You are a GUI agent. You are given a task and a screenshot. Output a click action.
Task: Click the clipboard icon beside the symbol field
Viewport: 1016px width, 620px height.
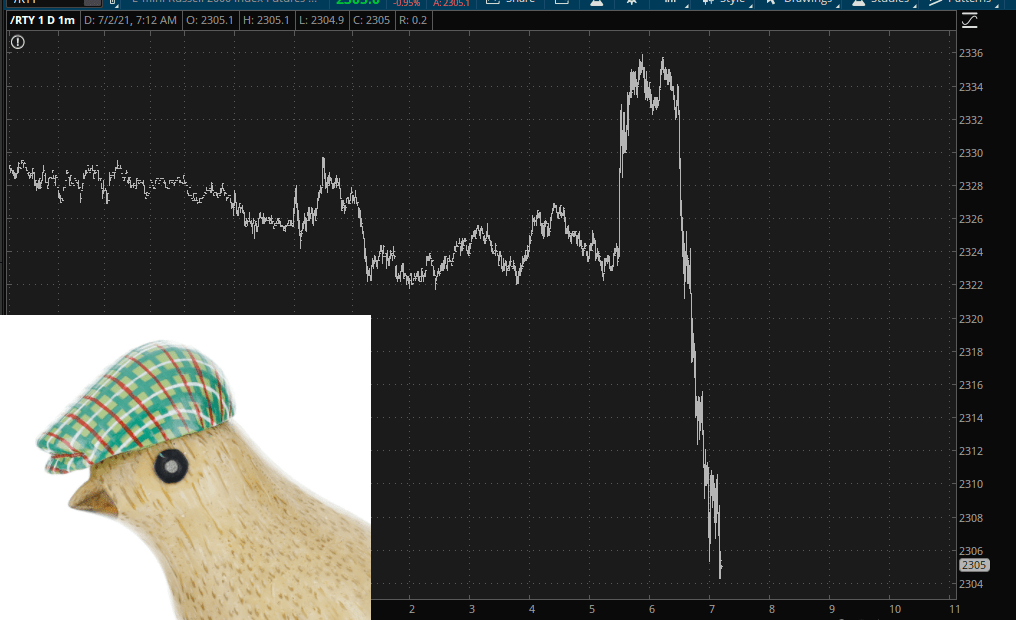coord(113,3)
